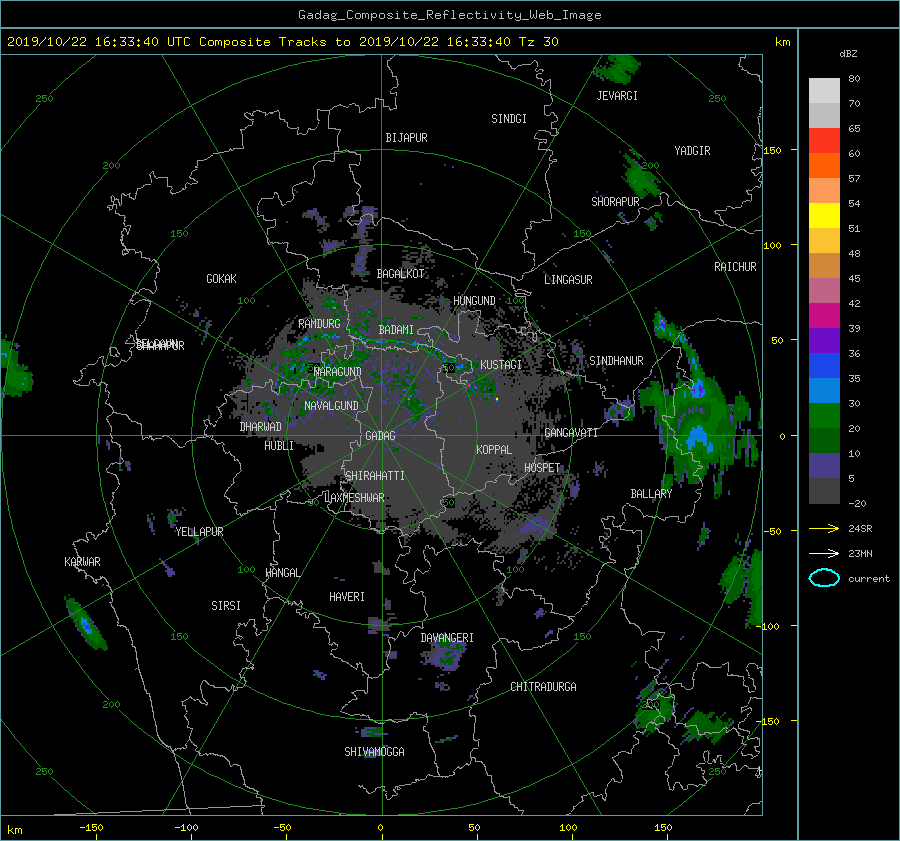Image resolution: width=900 pixels, height=841 pixels.
Task: Click the BIJAPUR city label
Action: coord(406,138)
